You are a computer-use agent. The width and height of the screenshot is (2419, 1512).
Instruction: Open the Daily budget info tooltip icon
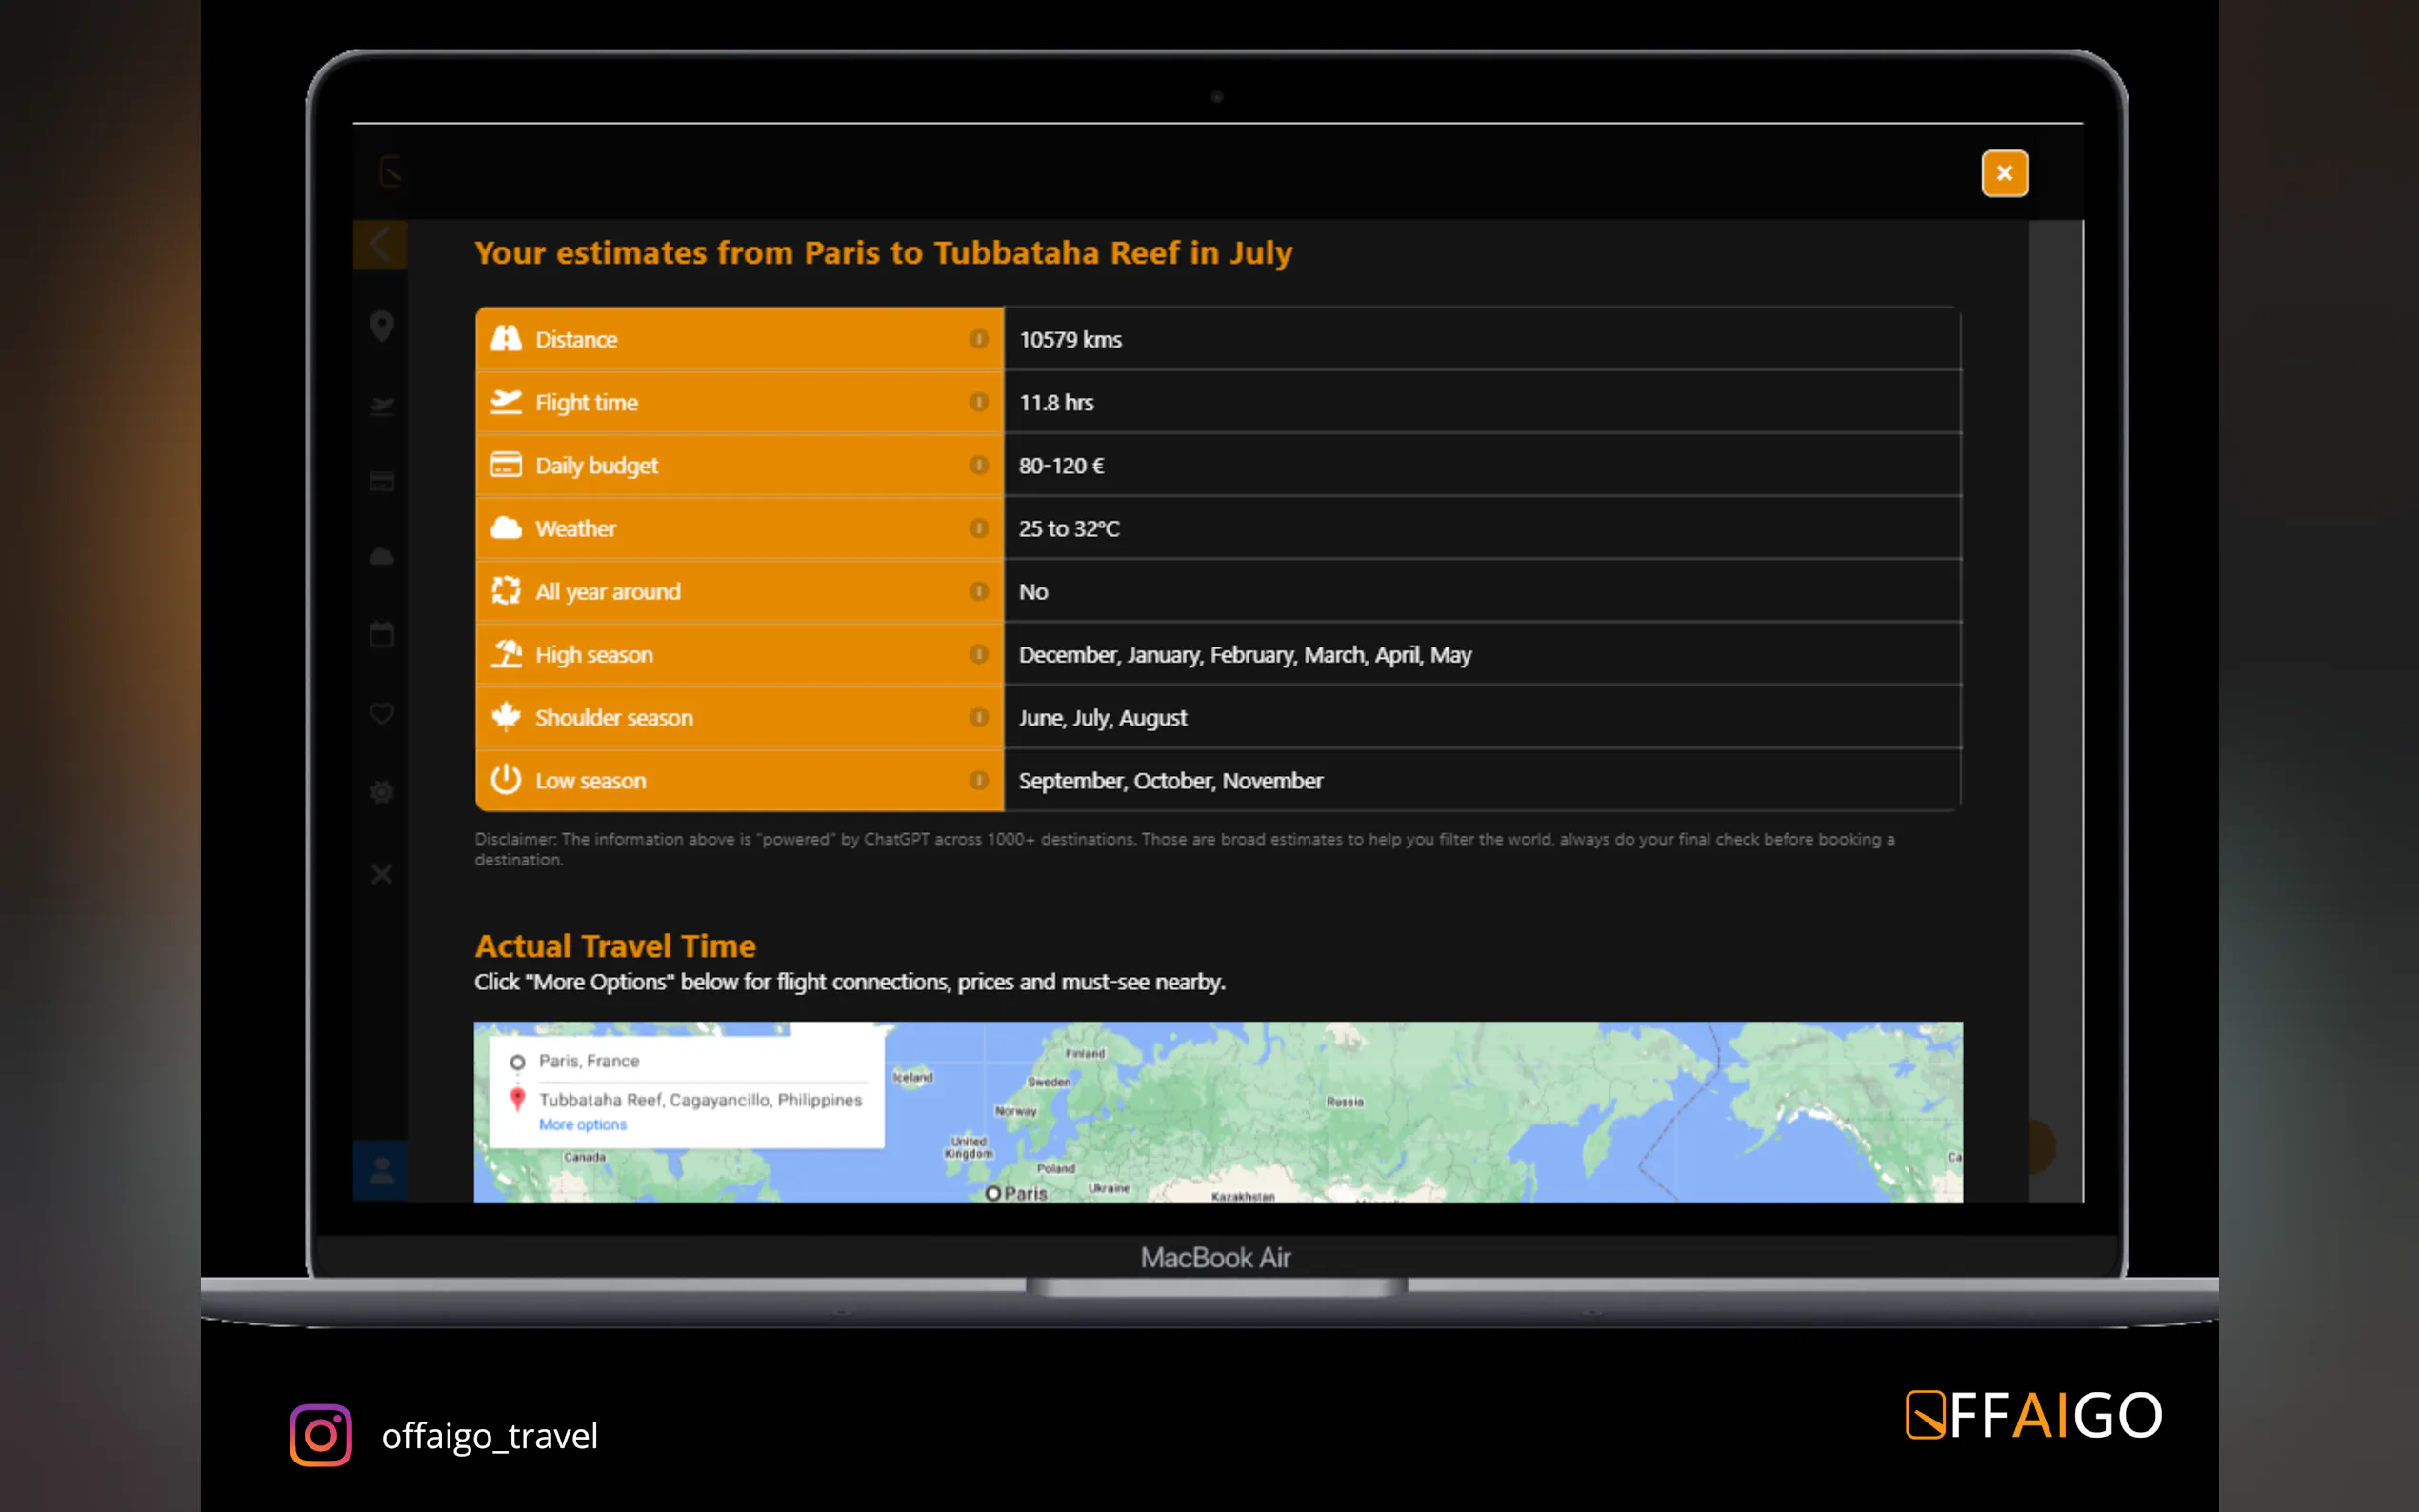tap(978, 465)
